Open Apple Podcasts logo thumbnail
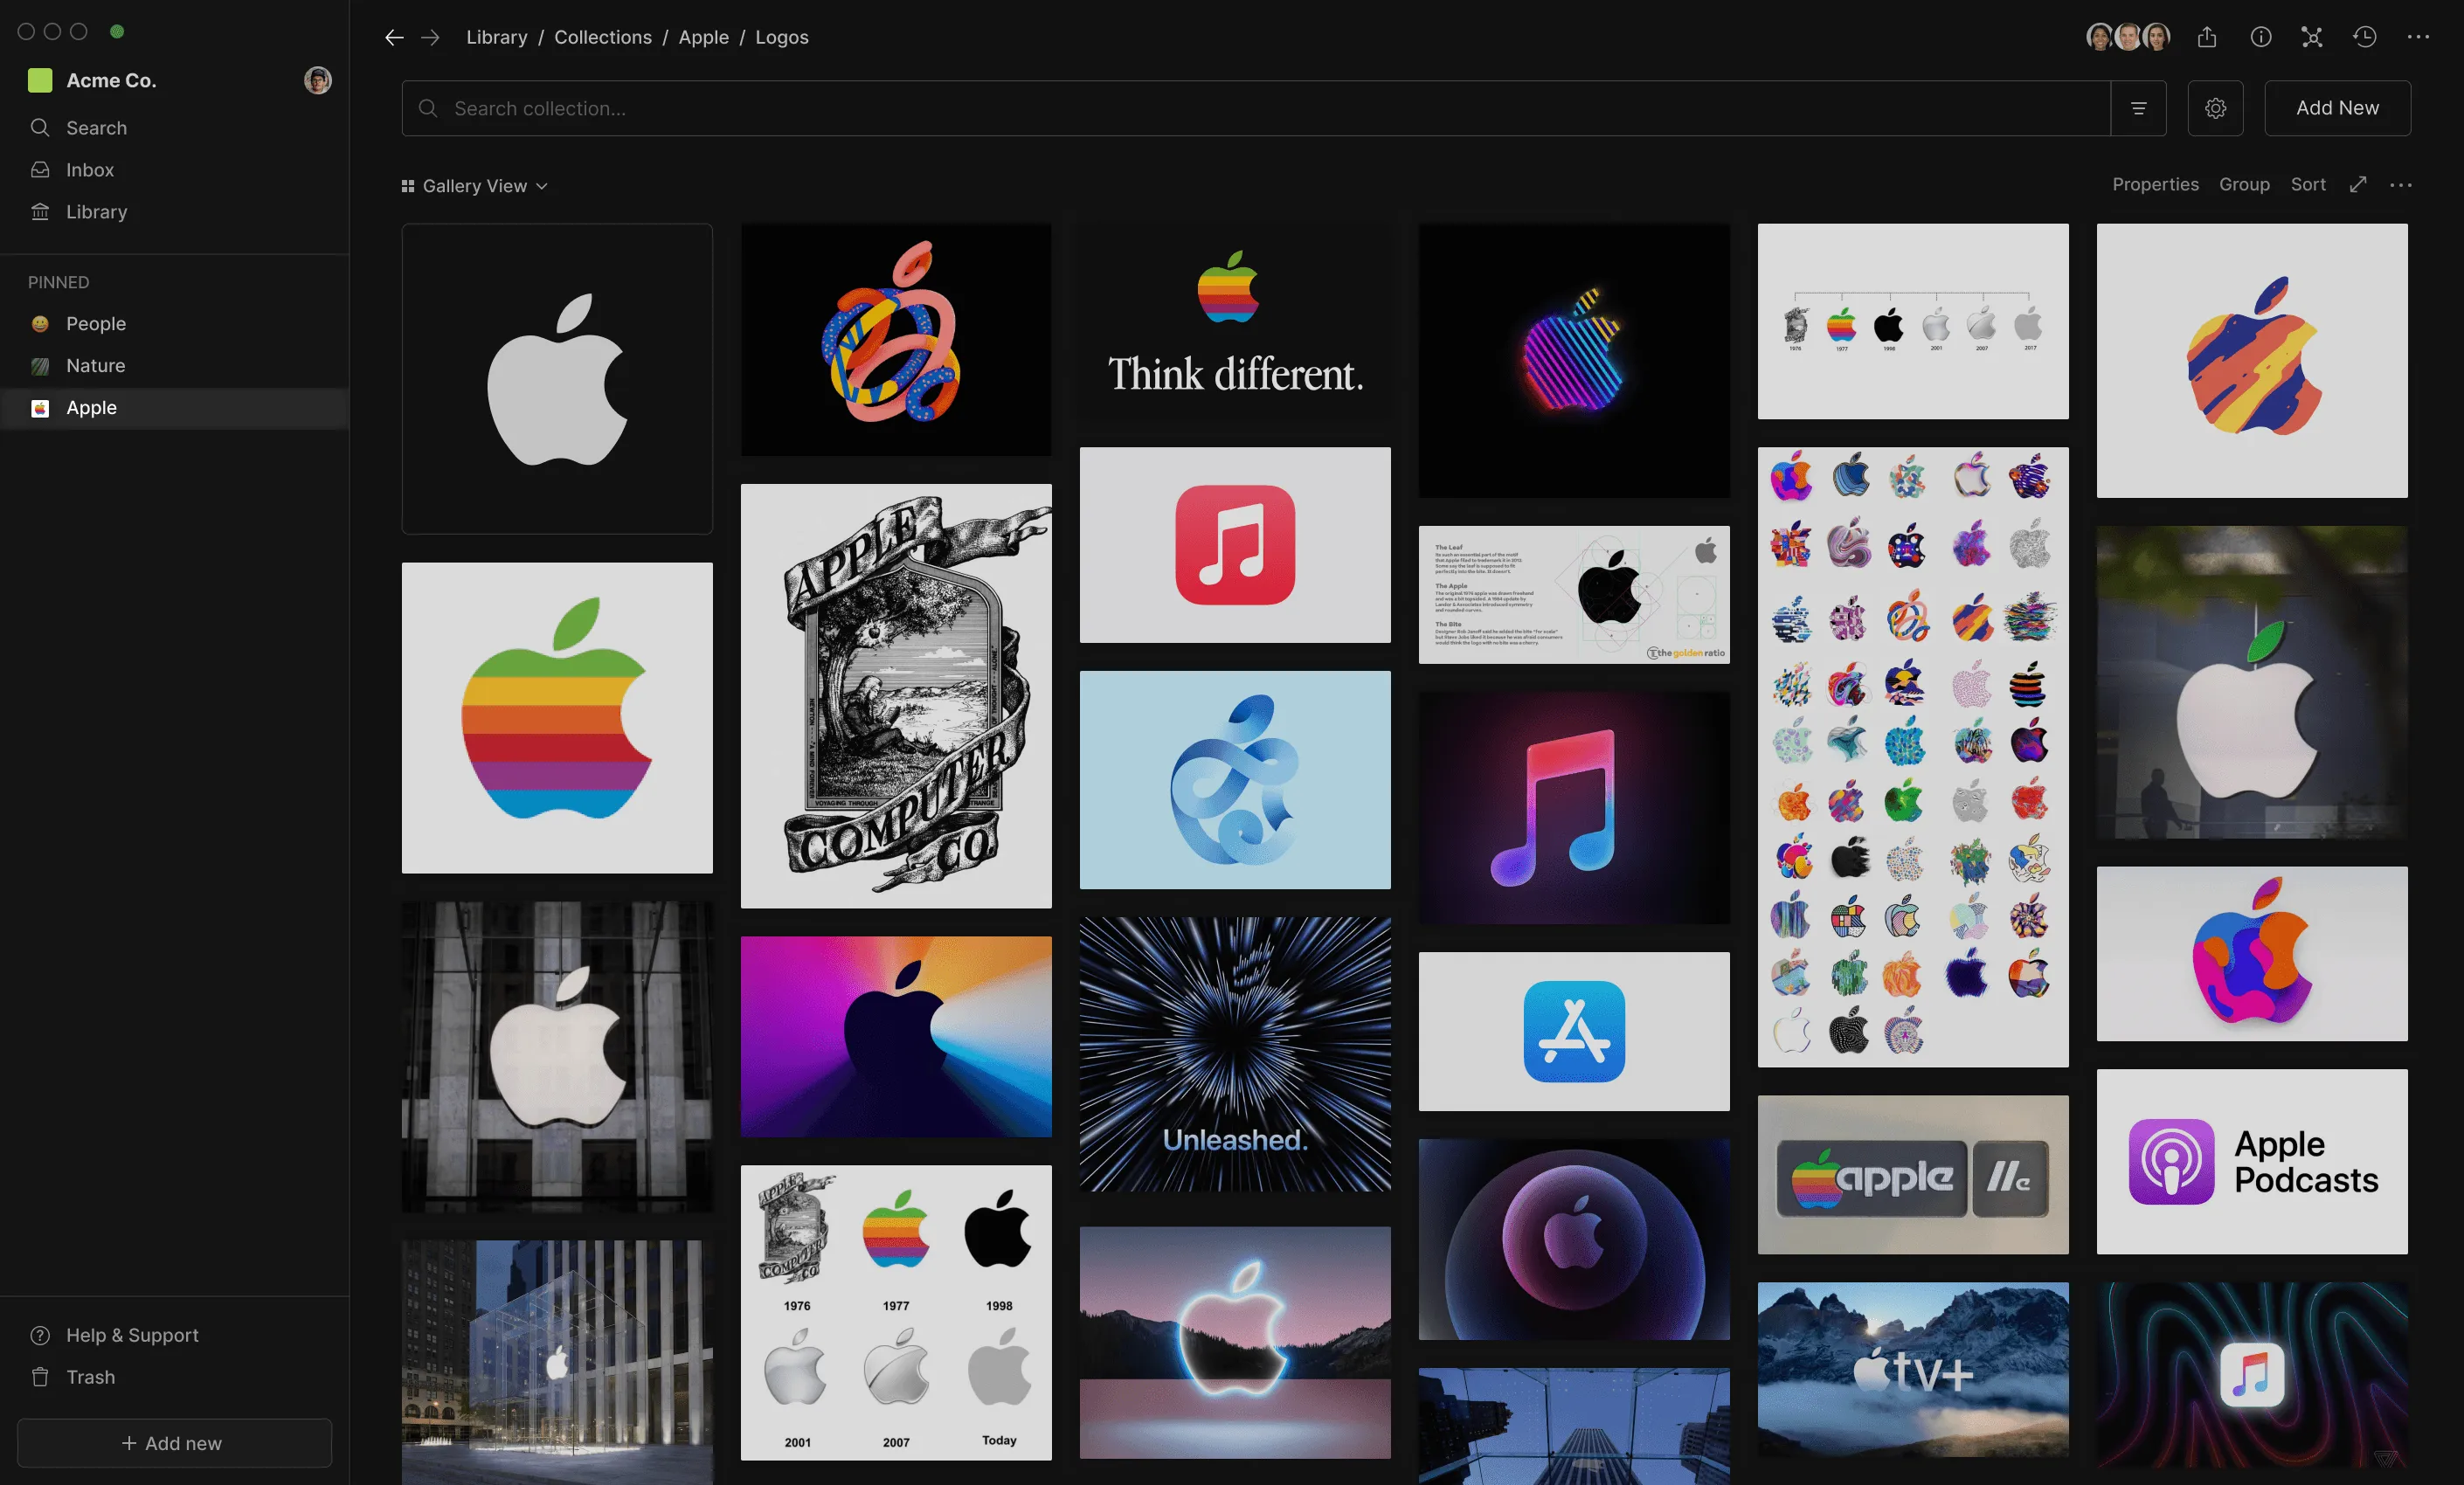 coord(2252,1161)
